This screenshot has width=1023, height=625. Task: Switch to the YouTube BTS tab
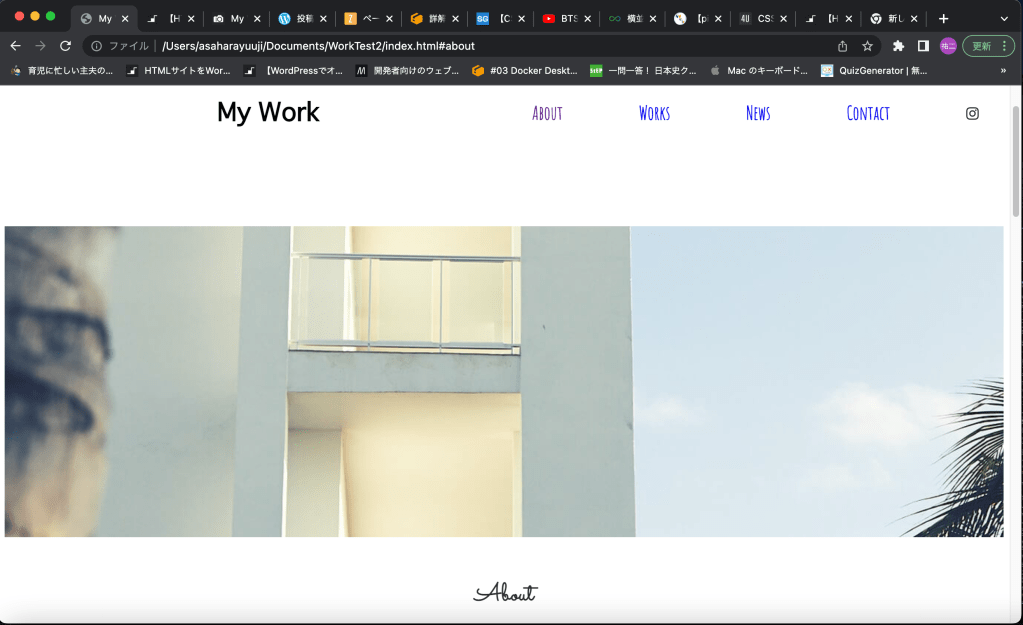563,18
